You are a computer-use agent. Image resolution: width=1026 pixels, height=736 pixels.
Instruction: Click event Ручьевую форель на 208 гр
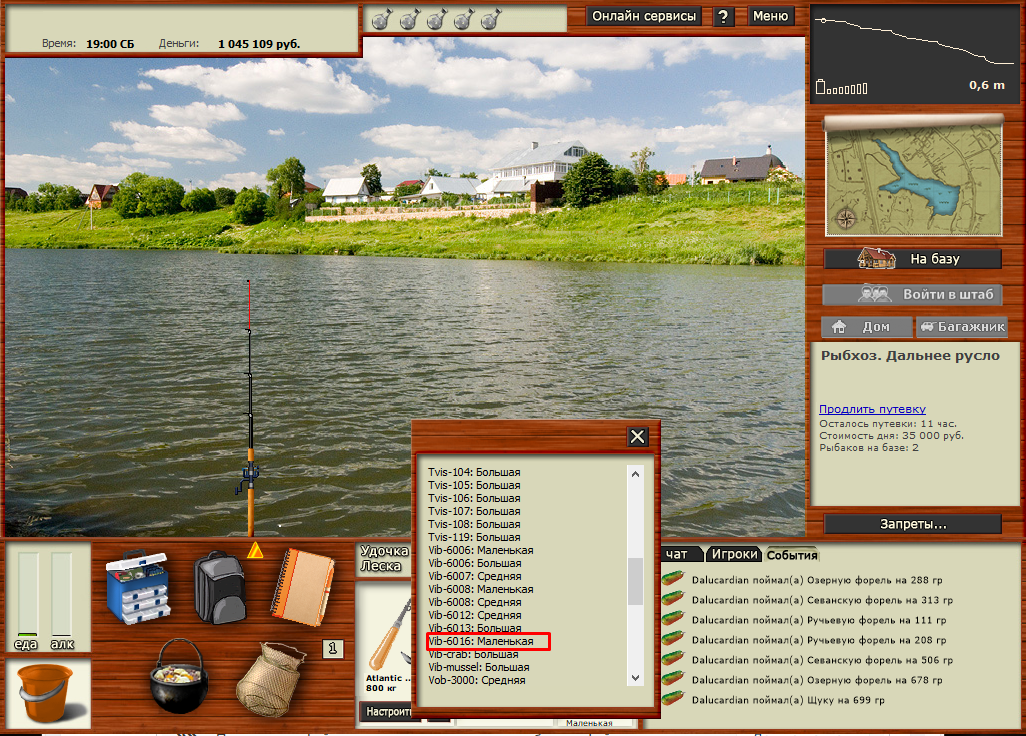tap(819, 640)
